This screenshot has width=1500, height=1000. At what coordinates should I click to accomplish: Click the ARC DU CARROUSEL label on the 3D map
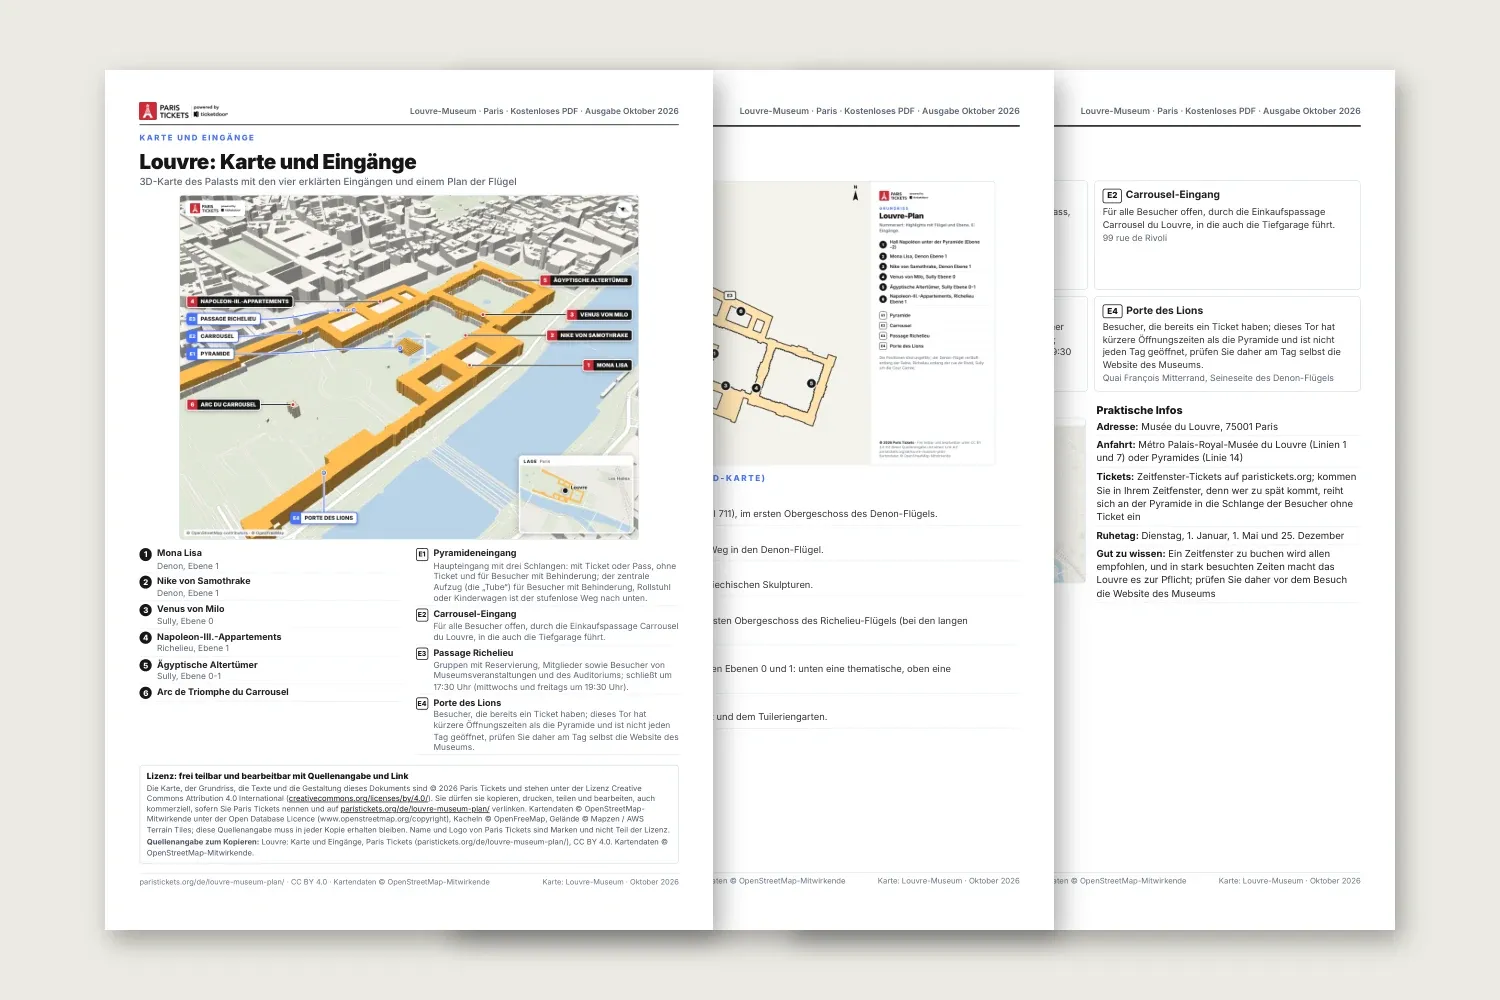(224, 405)
